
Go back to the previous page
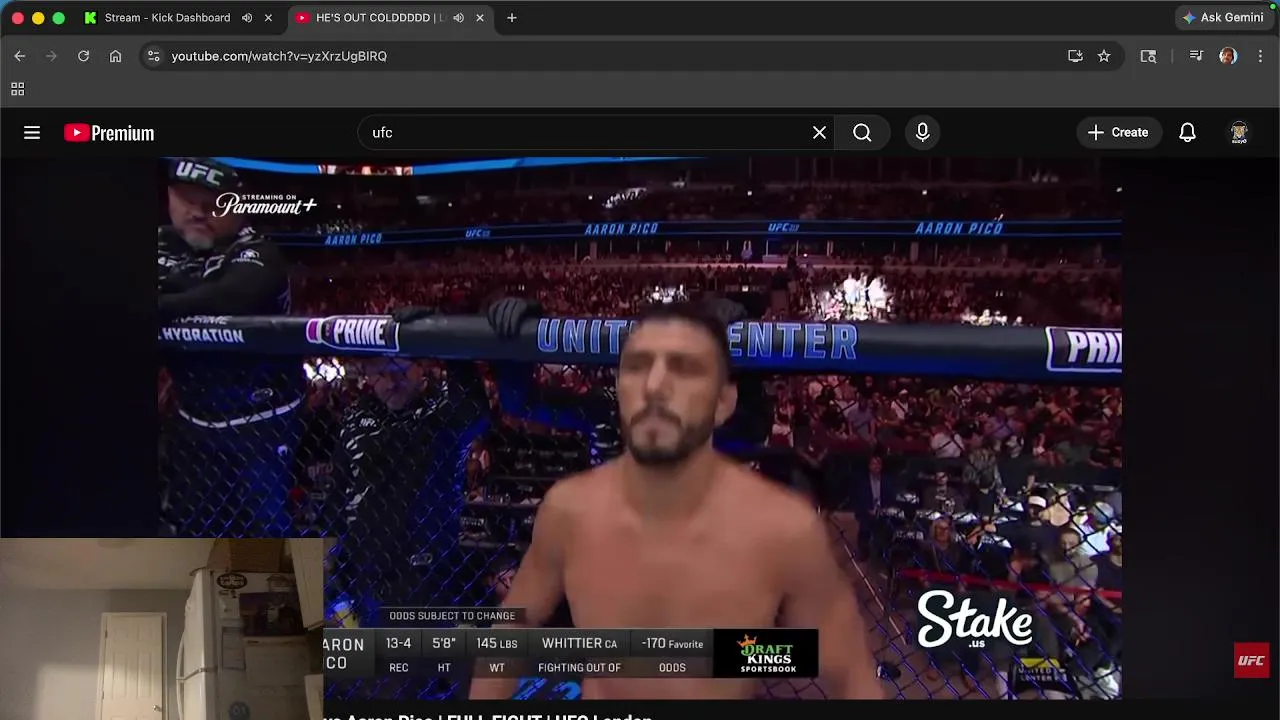(20, 56)
